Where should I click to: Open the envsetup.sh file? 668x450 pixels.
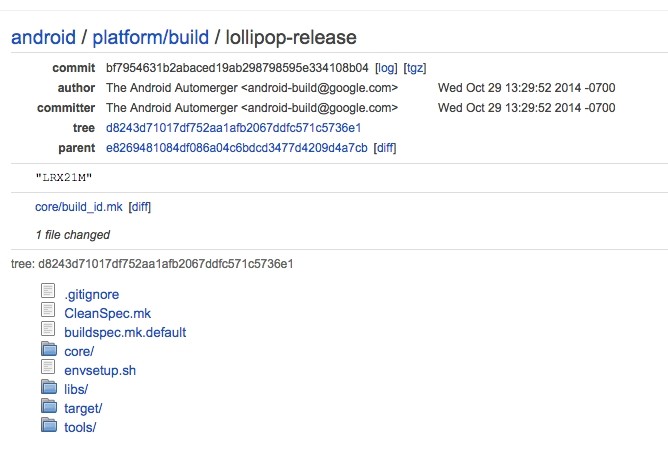point(99,370)
